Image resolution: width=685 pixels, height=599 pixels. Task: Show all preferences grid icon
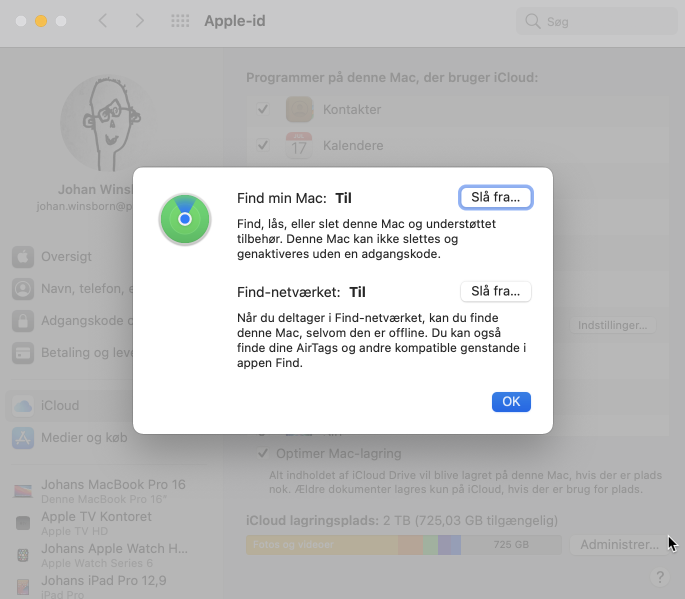pyautogui.click(x=180, y=21)
